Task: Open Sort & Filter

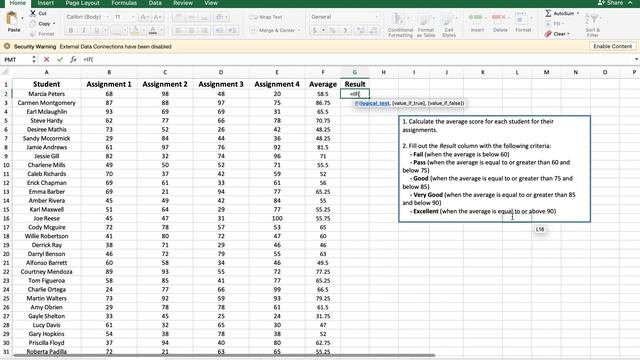Action: point(592,25)
